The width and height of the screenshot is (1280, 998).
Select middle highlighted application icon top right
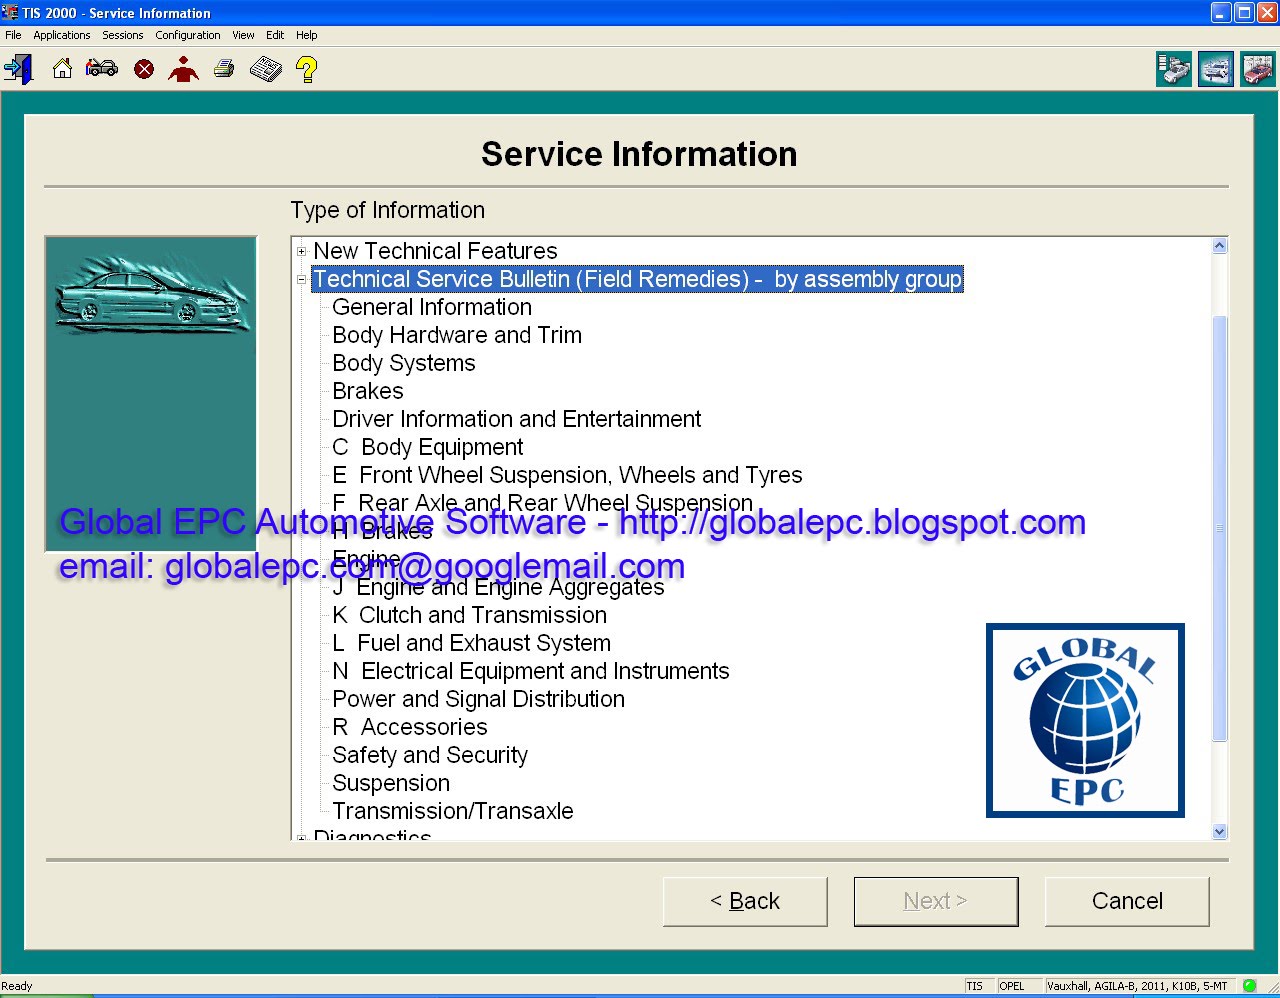click(x=1216, y=70)
